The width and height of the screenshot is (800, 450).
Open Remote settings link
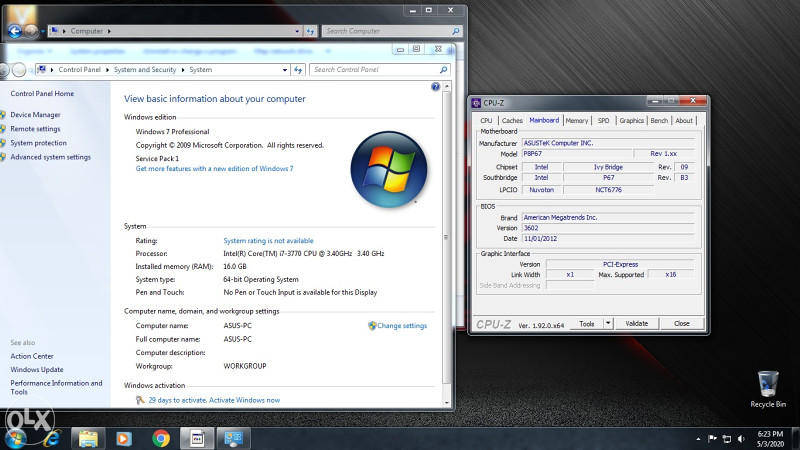(35, 129)
